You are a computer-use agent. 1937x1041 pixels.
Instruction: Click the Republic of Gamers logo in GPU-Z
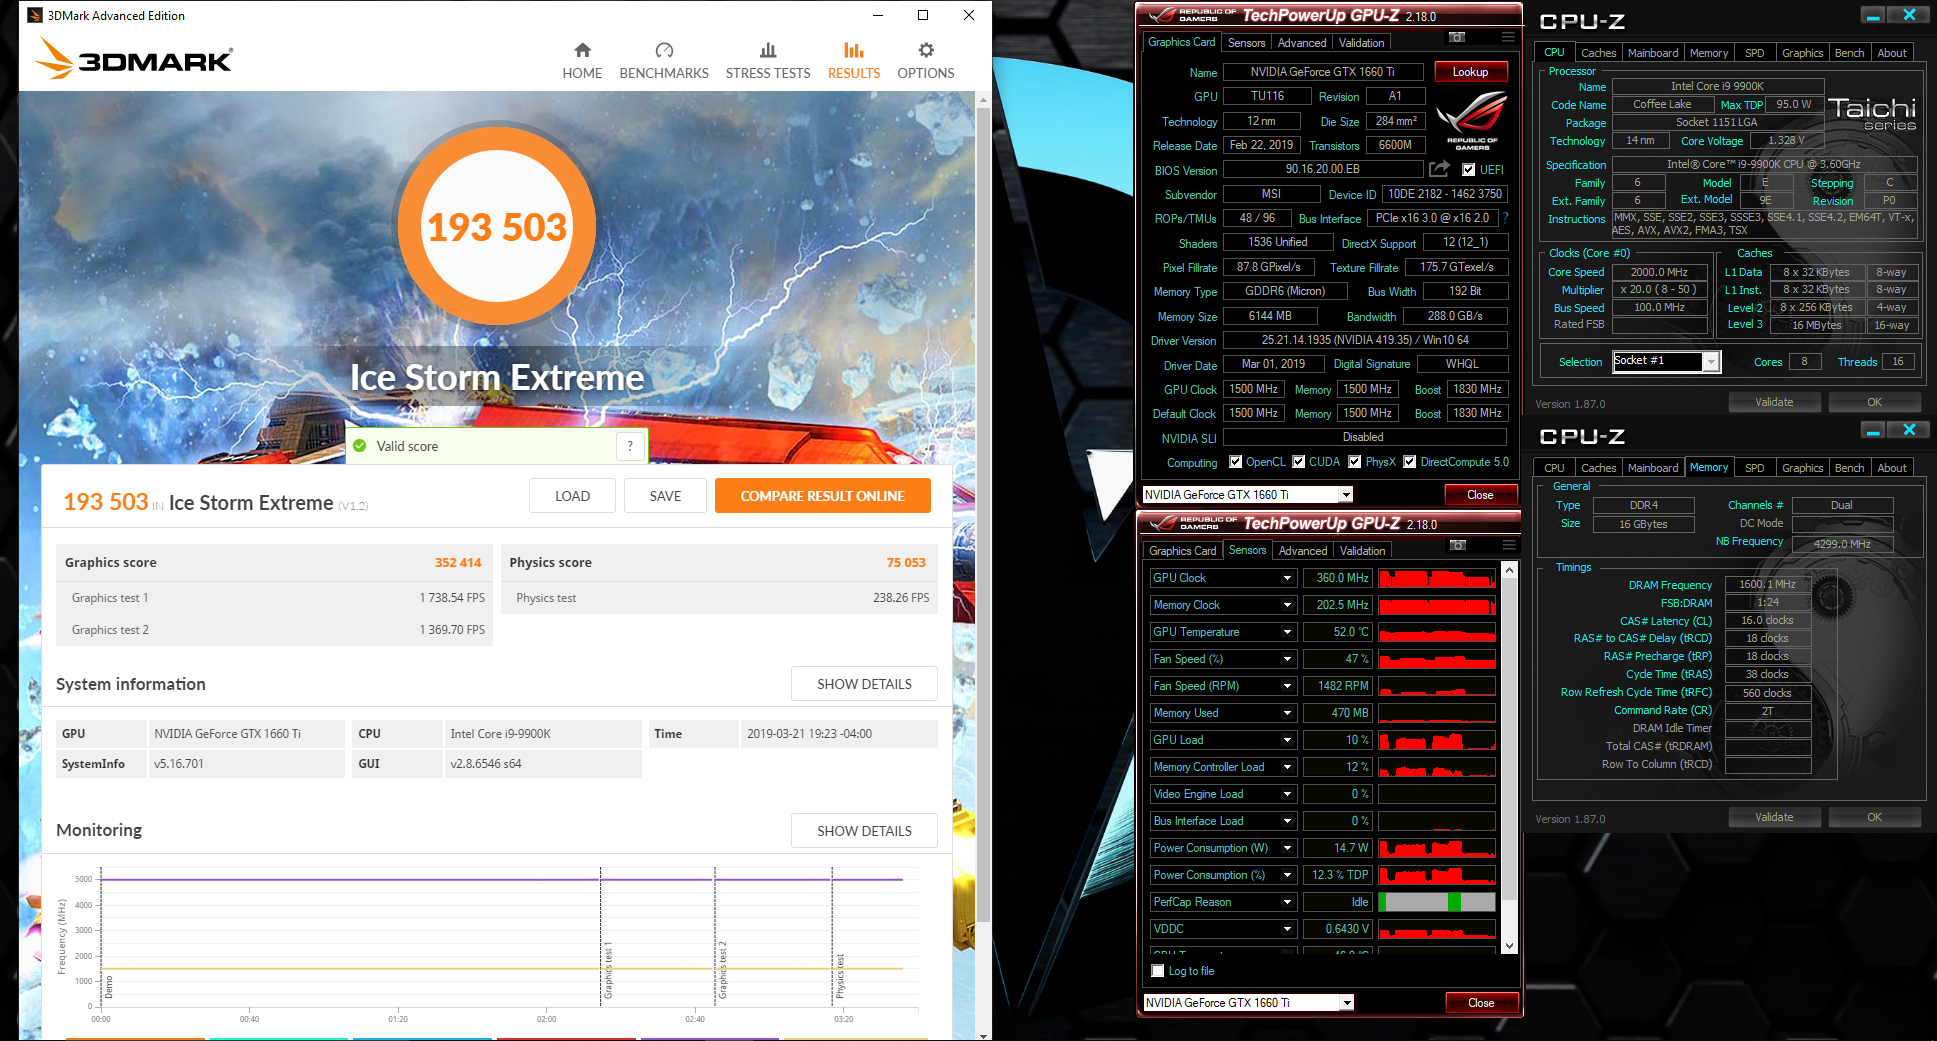1472,120
